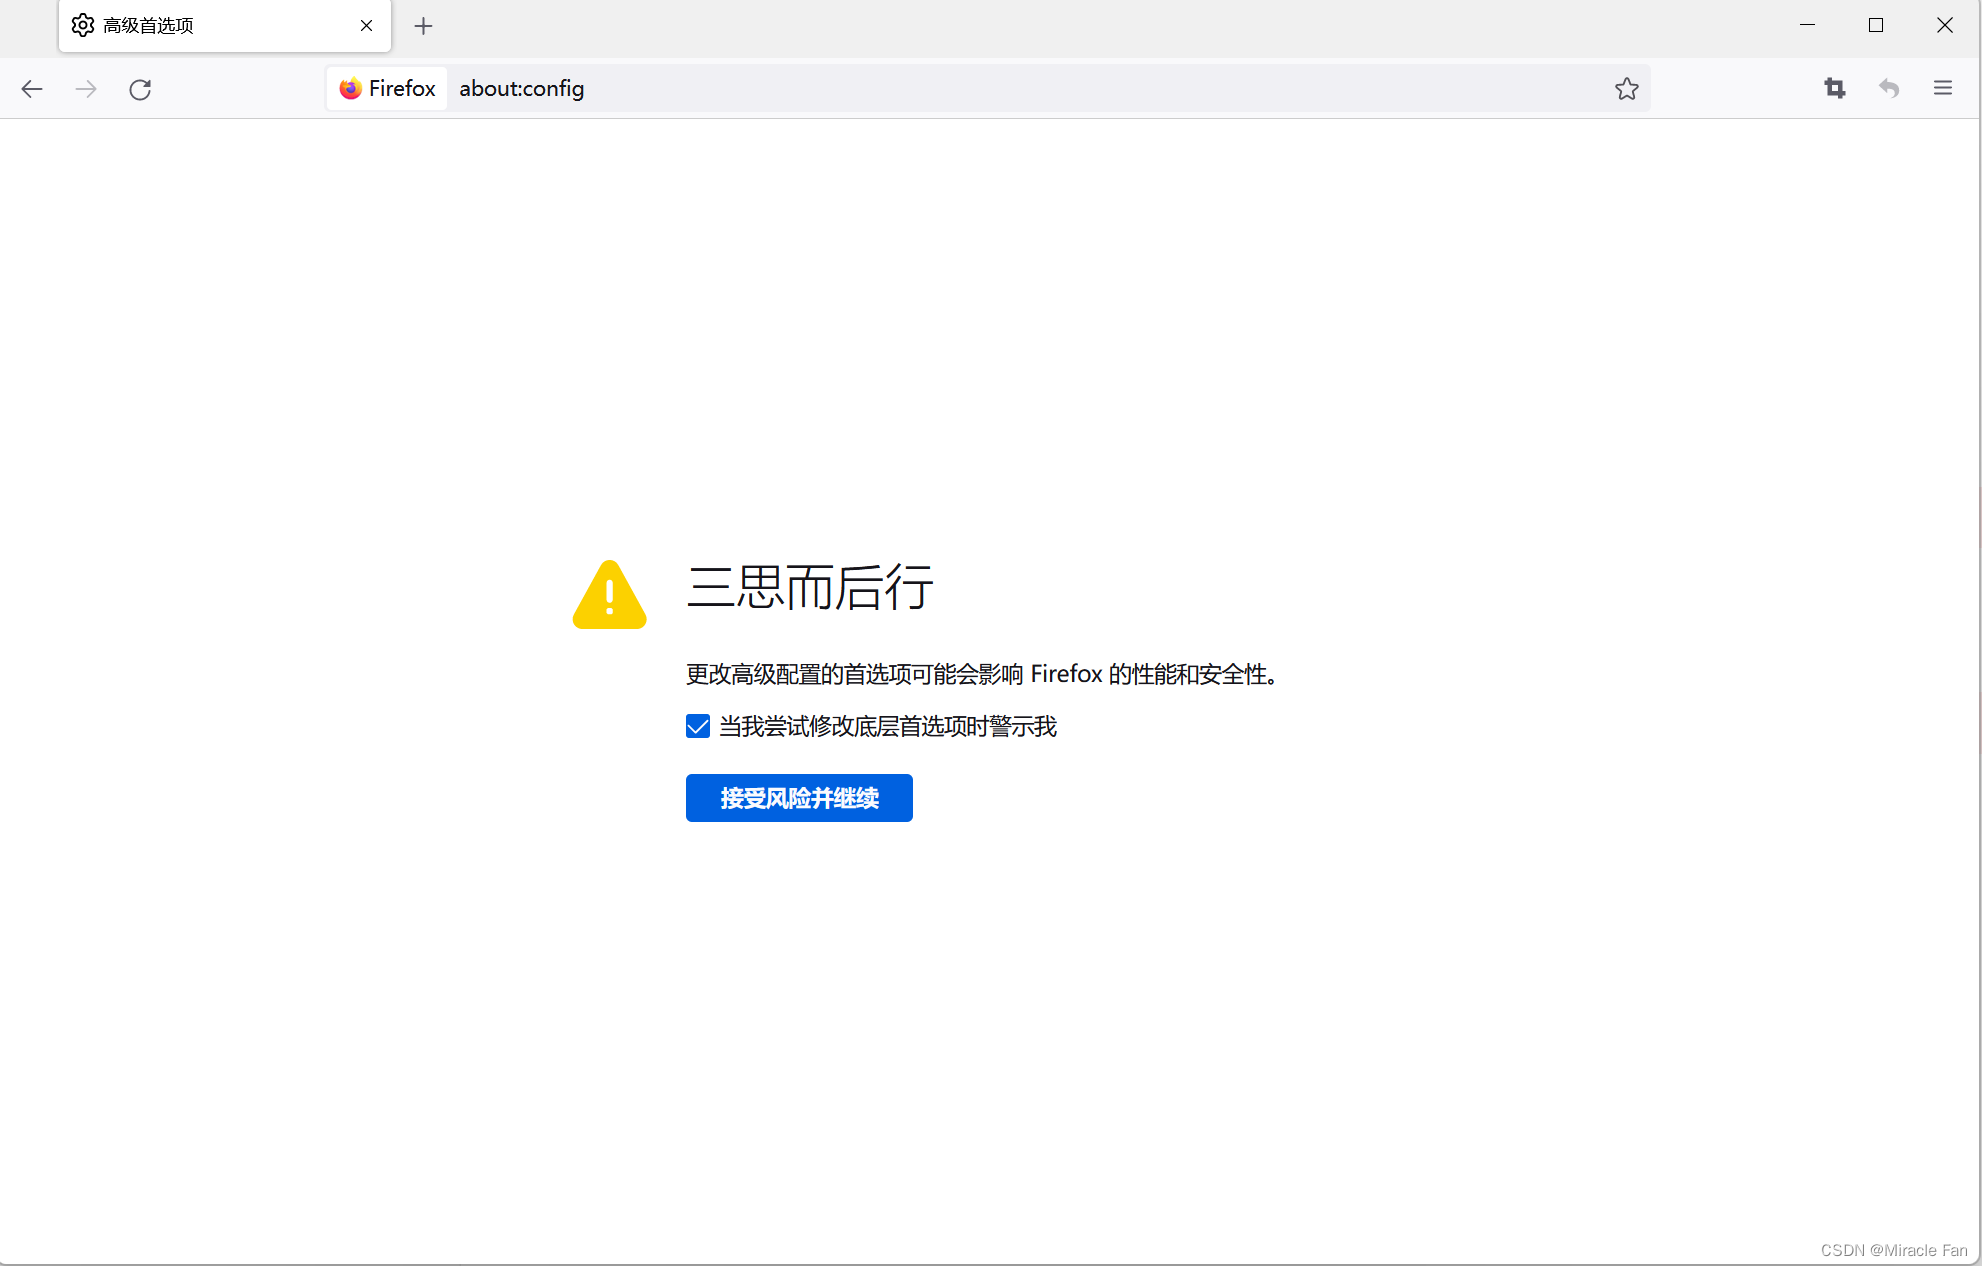The width and height of the screenshot is (1982, 1266).
Task: Reload the current page
Action: coord(140,89)
